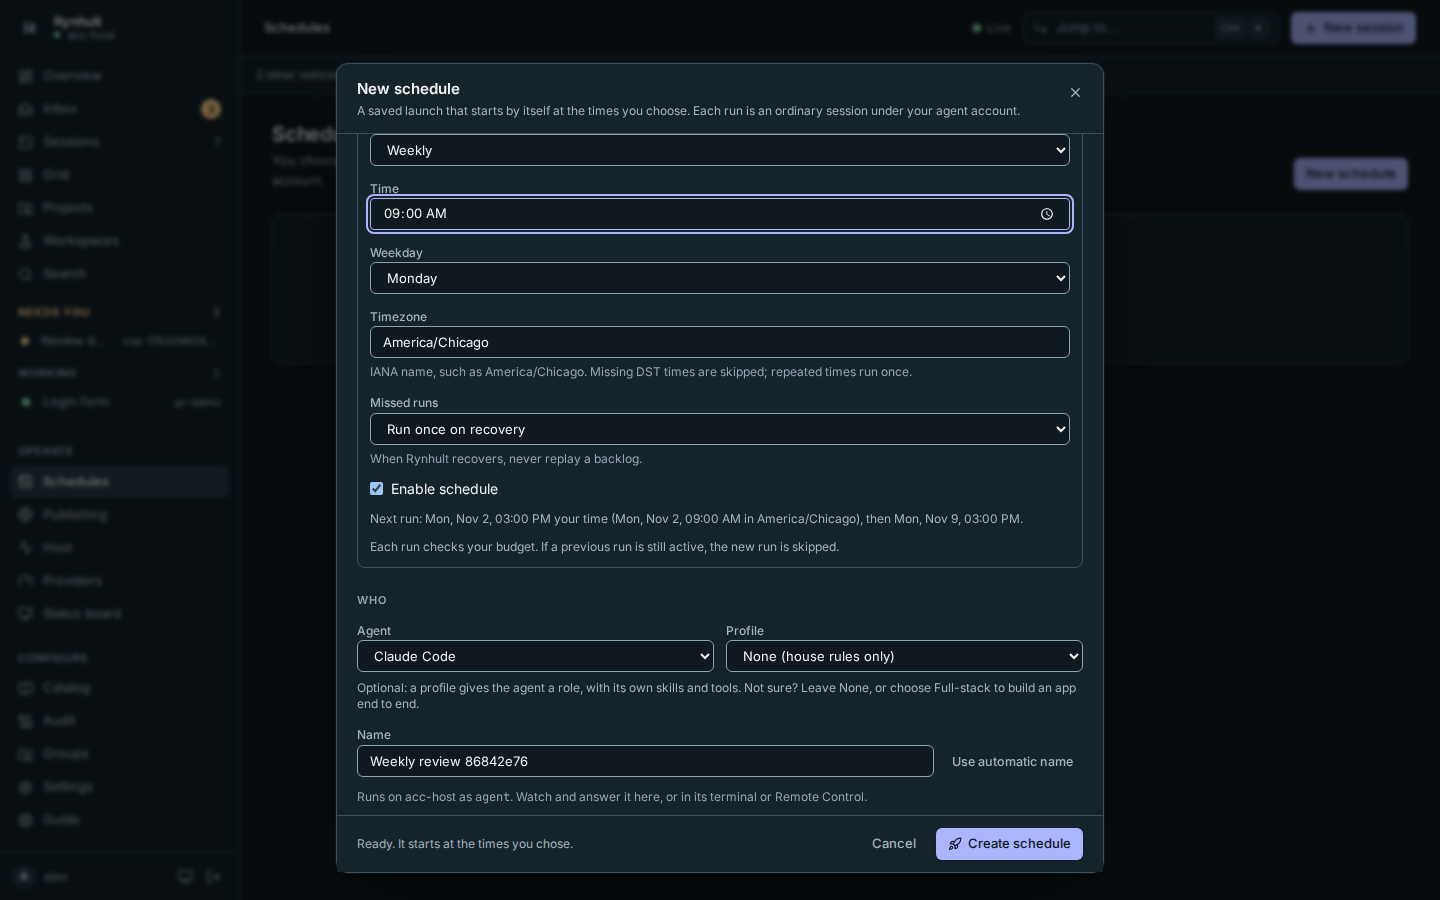The image size is (1440, 900).
Task: Click the monitor icon beside user alex
Action: [185, 877]
